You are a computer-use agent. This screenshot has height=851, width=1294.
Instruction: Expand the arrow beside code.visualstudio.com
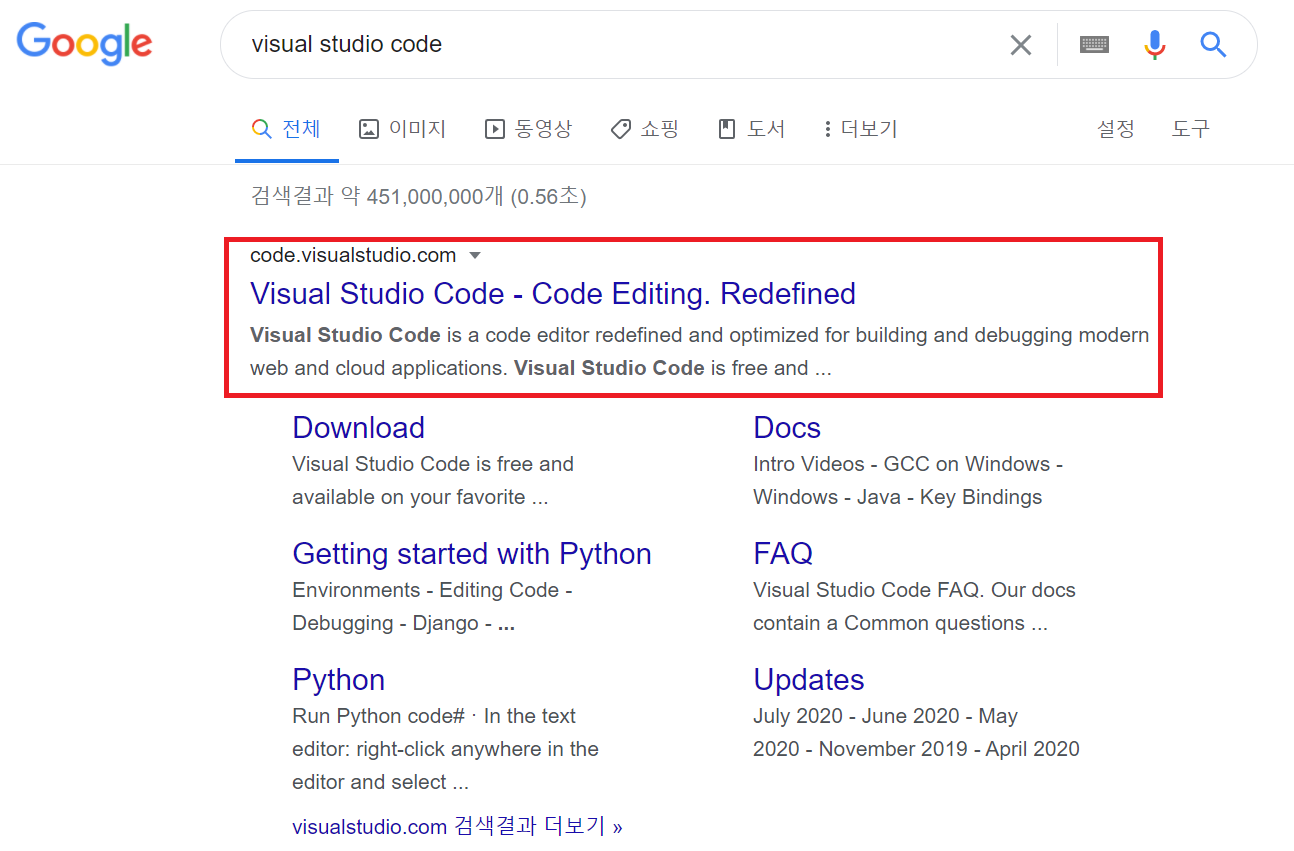pyautogui.click(x=475, y=256)
